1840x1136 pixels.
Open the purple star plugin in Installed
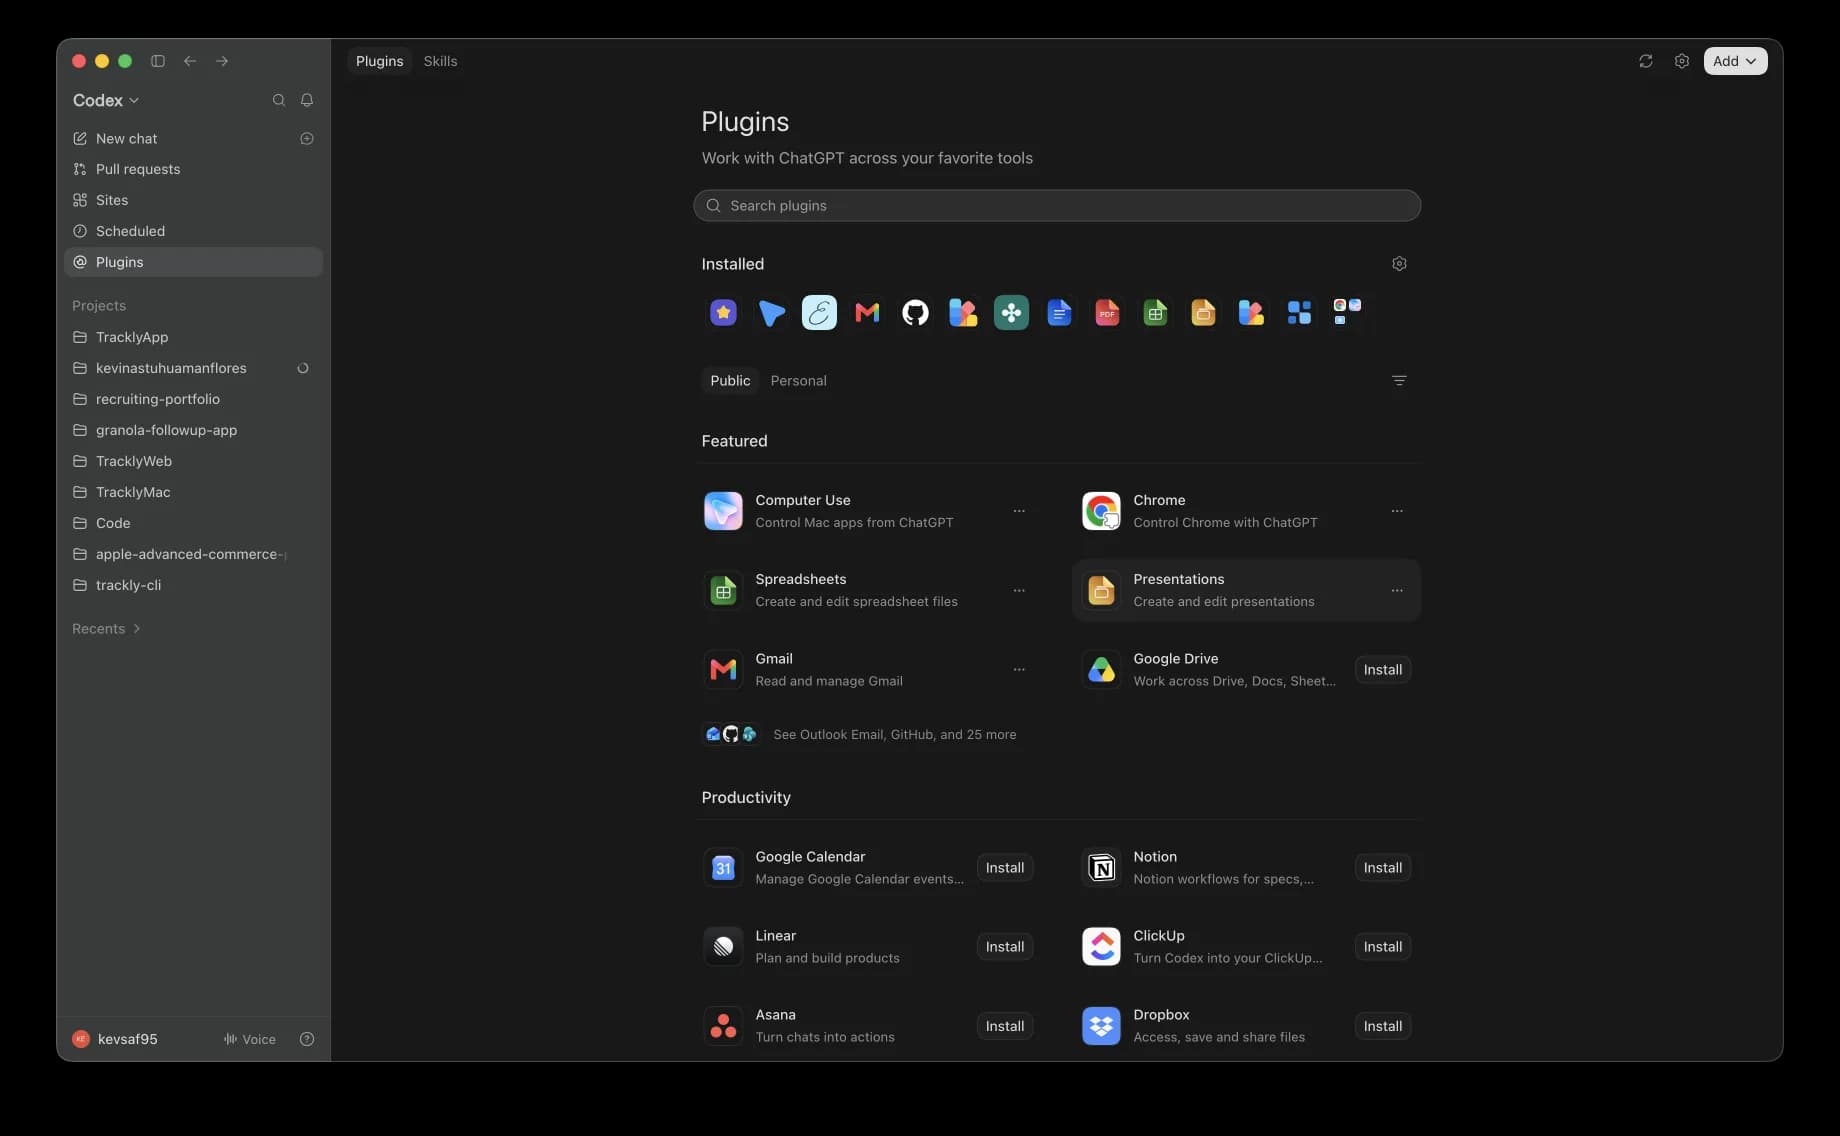tap(723, 313)
